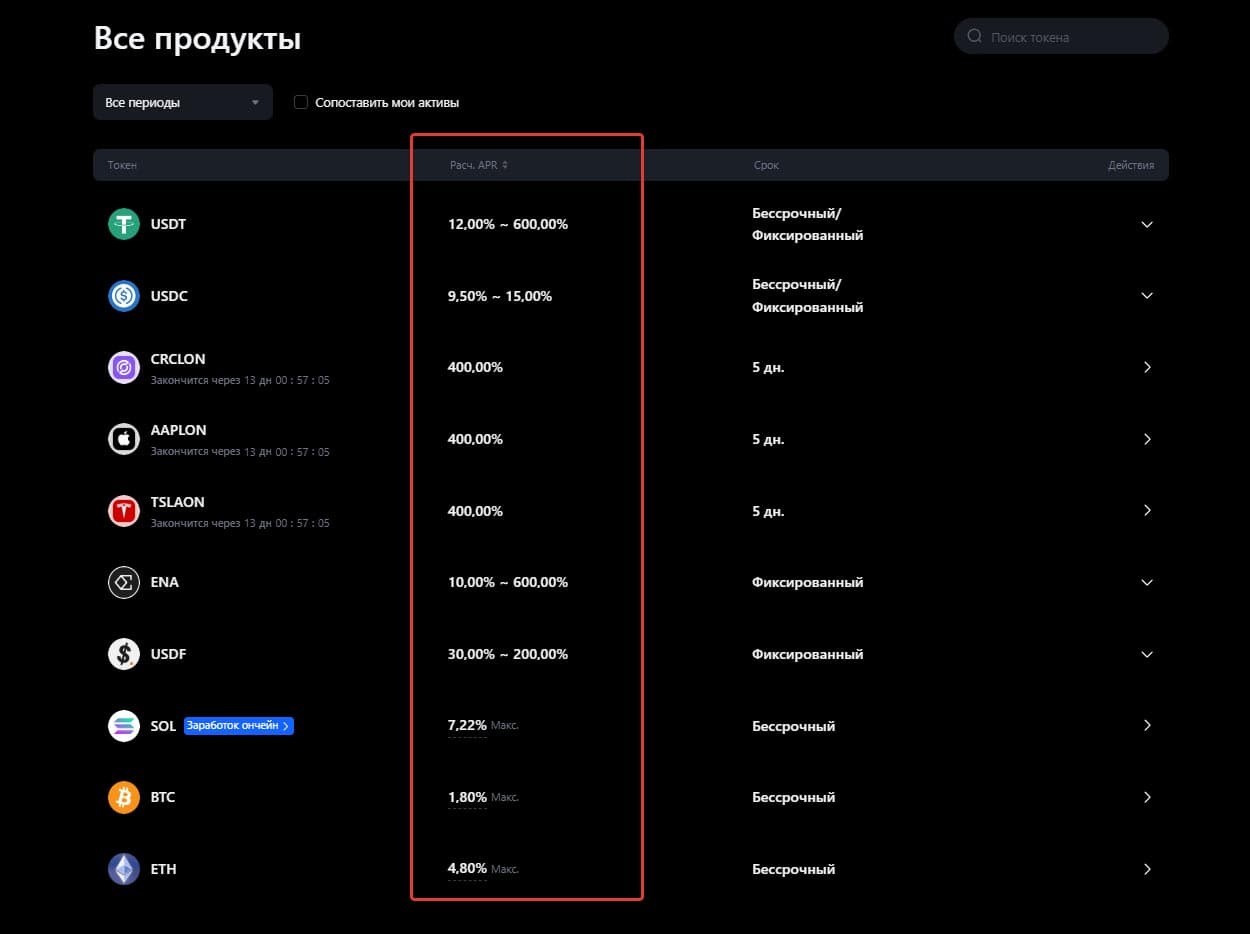The image size is (1250, 934).
Task: Click ENA APR value 10,00% ~ 600,00%
Action: point(508,582)
